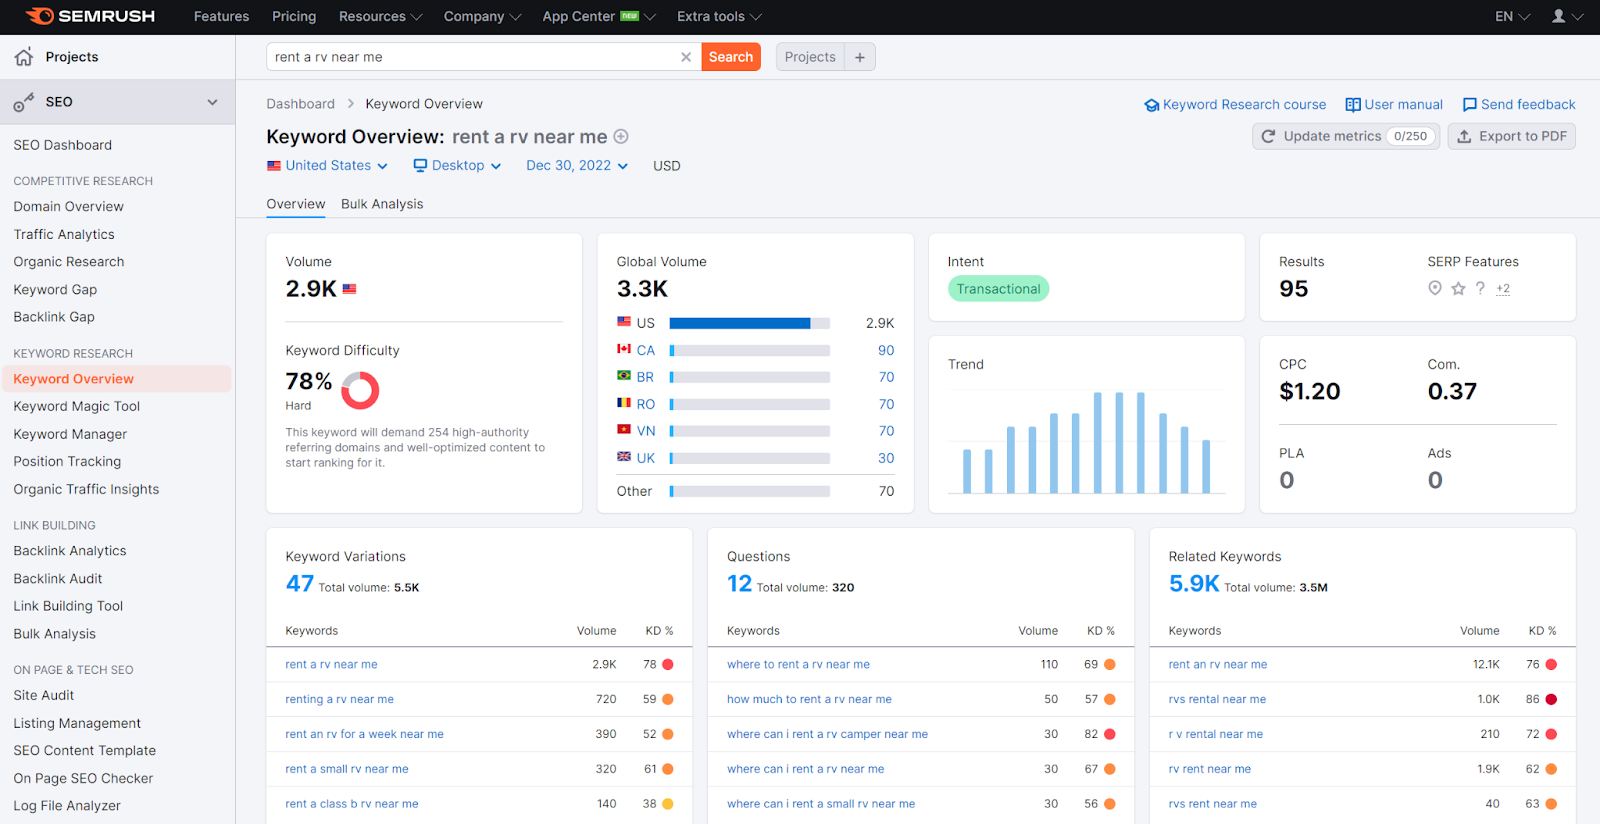Expand the SEO sidebar section chevron
The image size is (1600, 824).
tap(212, 102)
